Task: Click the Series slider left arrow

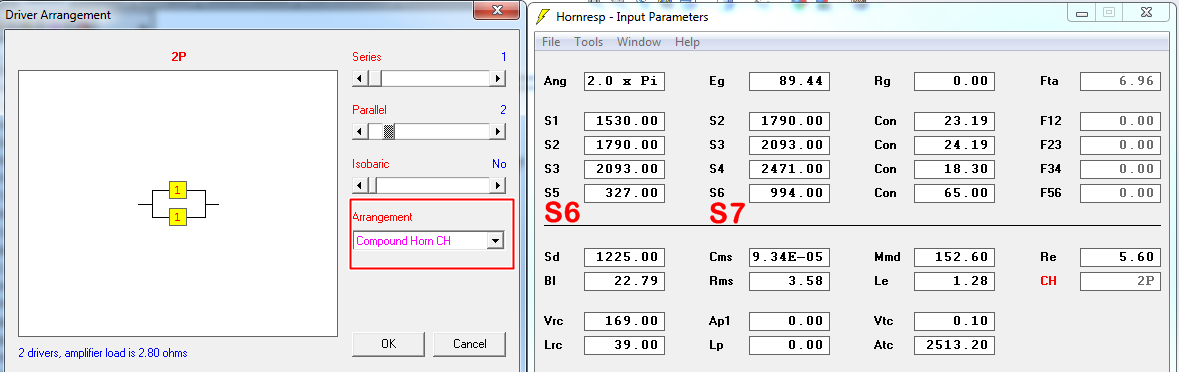Action: click(360, 78)
